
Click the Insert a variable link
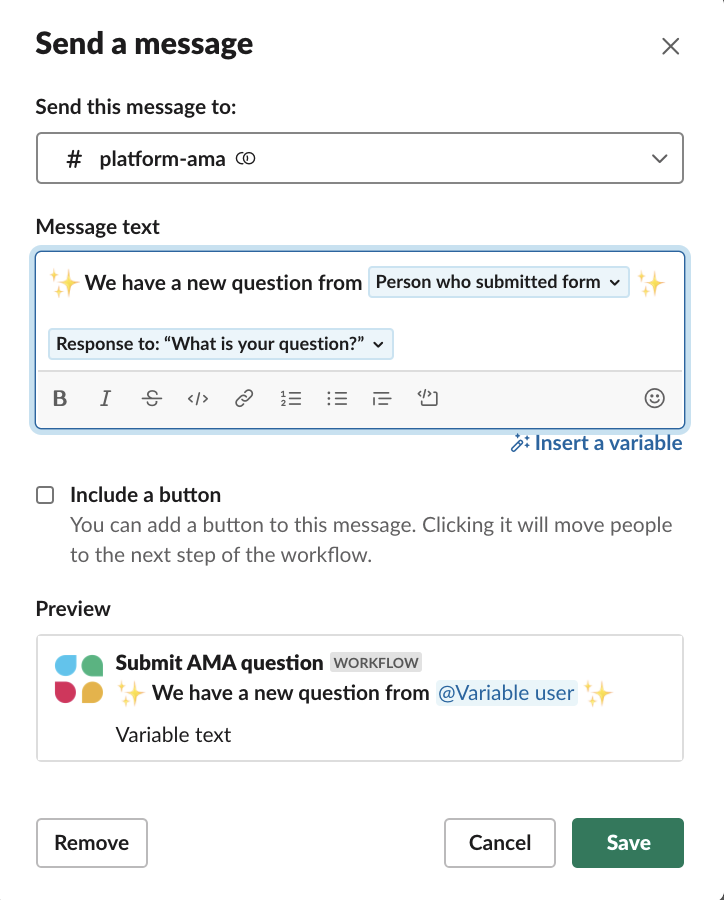coord(597,443)
